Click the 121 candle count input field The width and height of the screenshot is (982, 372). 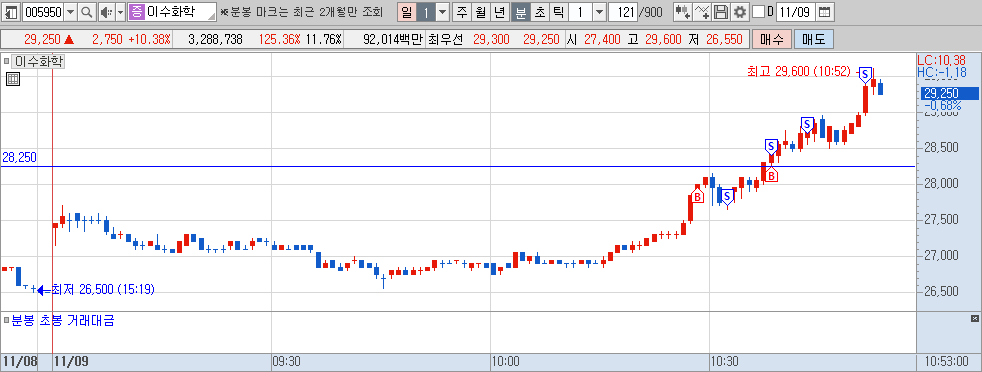pyautogui.click(x=623, y=12)
